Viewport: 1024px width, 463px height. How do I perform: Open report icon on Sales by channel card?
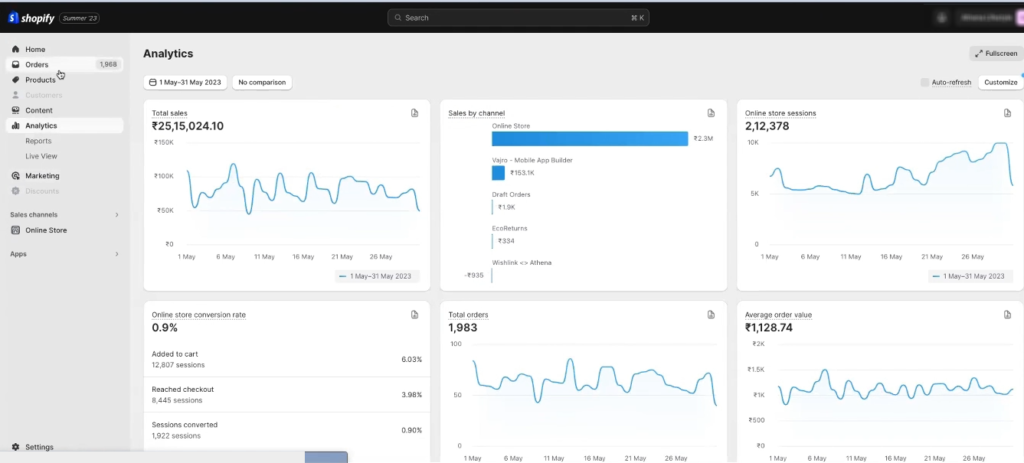pyautogui.click(x=711, y=114)
